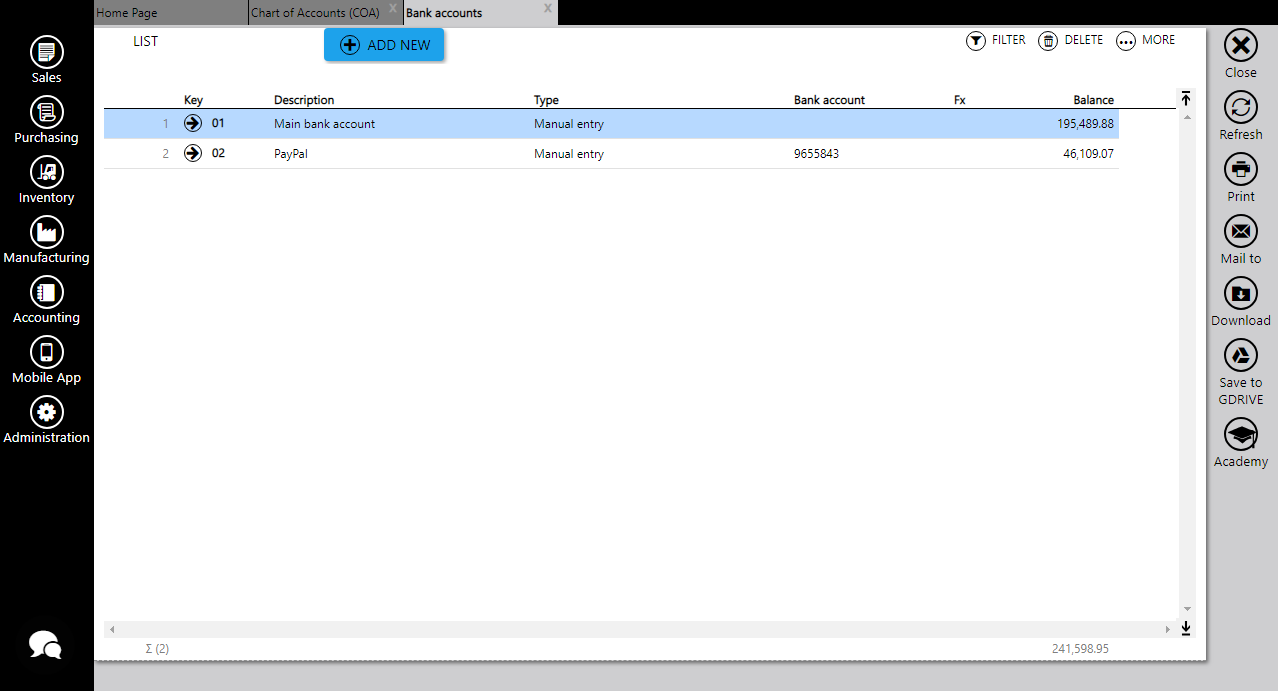Screen dimensions: 1278x691
Task: Open the Administration gear icon
Action: click(x=47, y=412)
